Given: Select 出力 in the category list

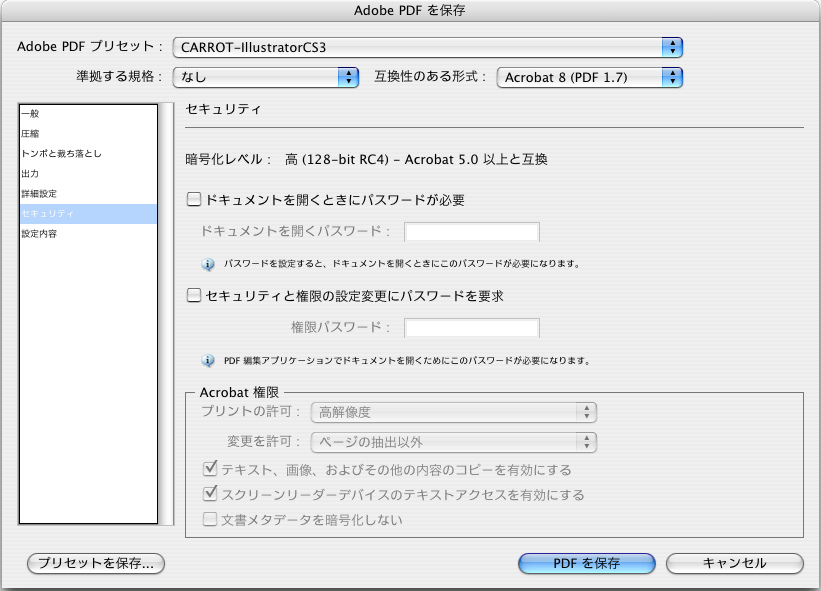Looking at the screenshot, I should coord(88,173).
